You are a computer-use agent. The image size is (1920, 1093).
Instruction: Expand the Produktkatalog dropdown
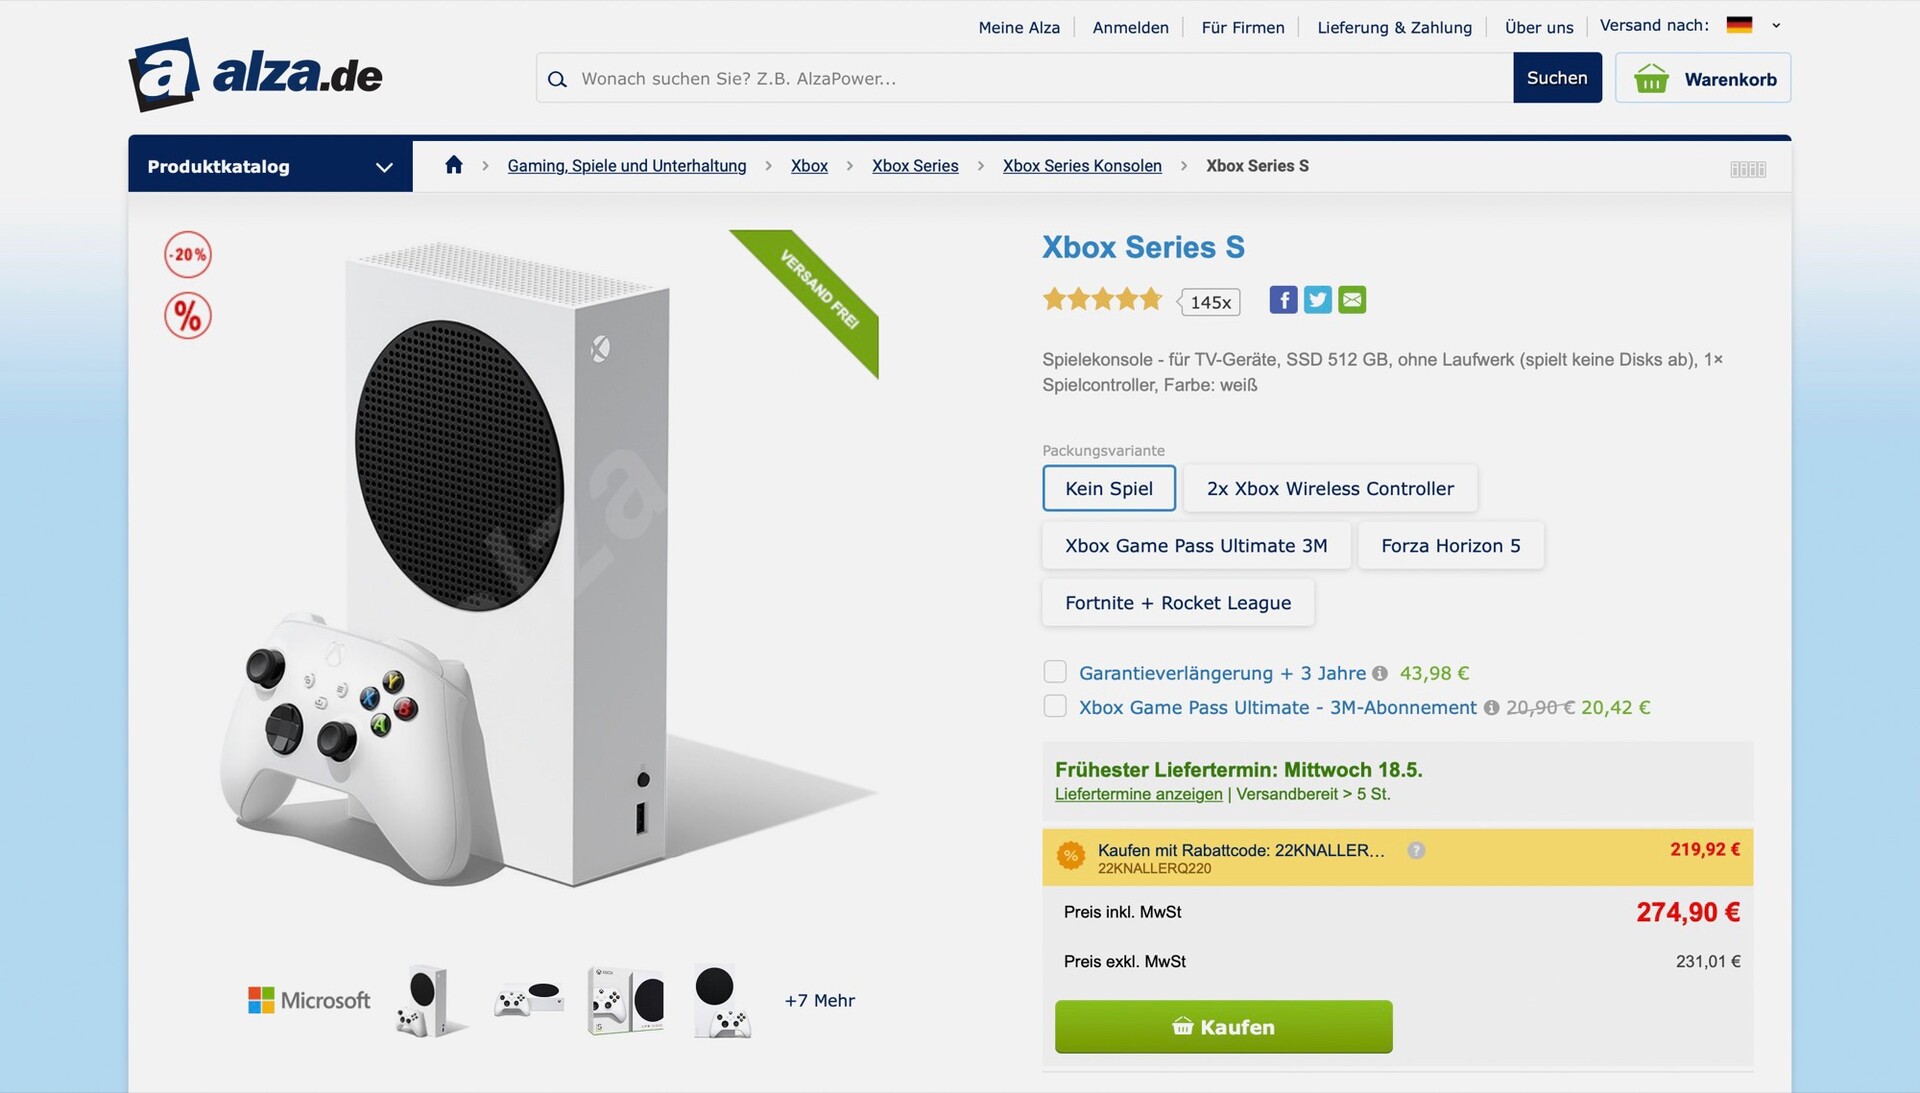point(270,166)
